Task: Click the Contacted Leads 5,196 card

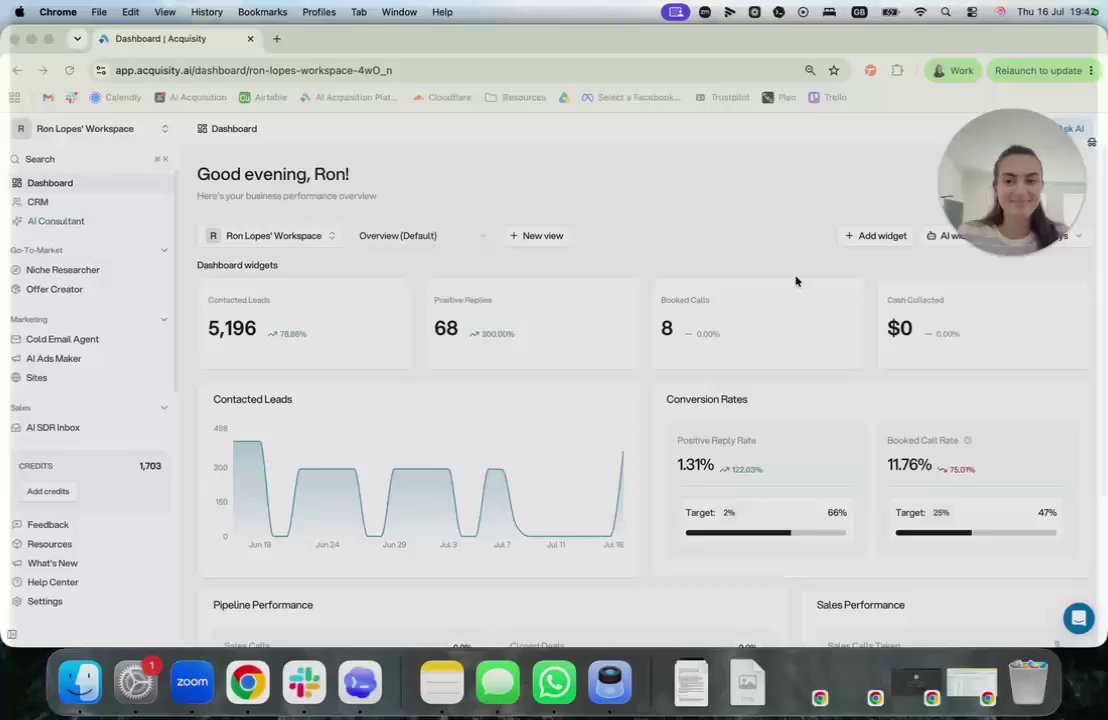Action: [x=305, y=324]
